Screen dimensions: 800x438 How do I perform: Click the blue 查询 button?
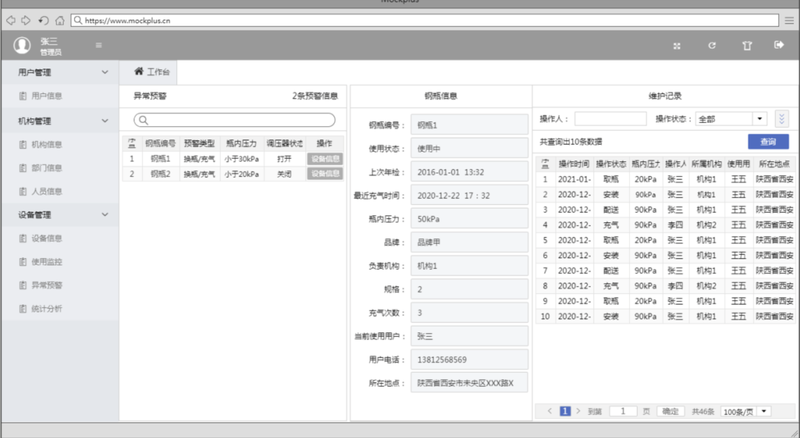point(767,142)
